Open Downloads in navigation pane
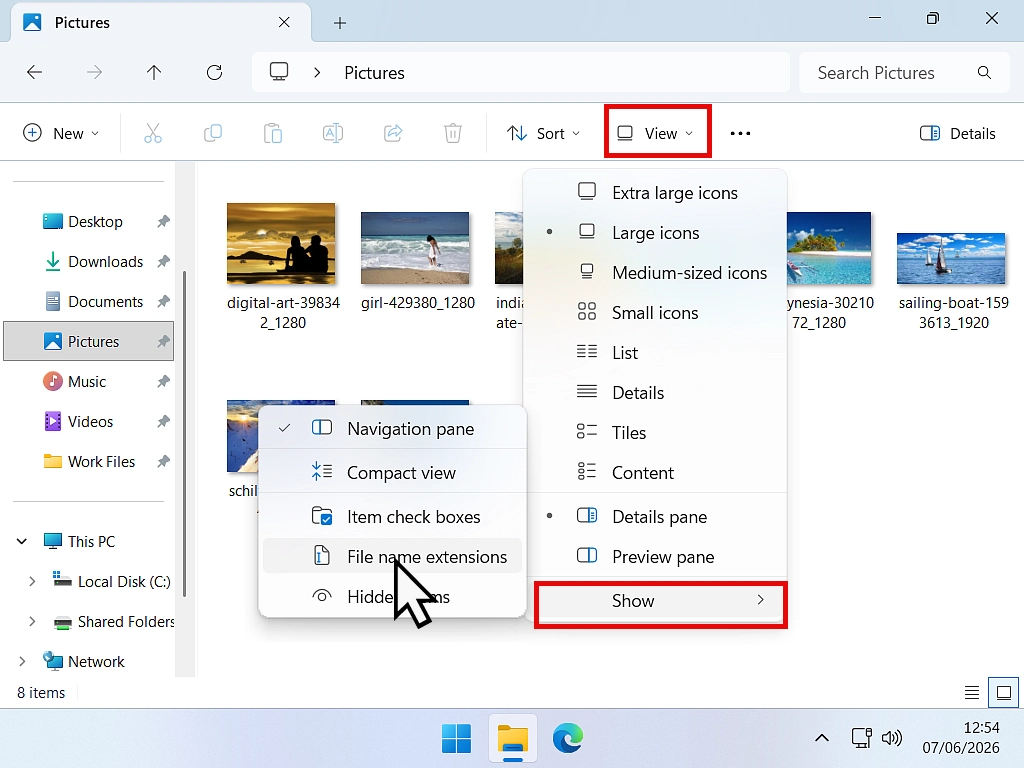This screenshot has height=768, width=1024. click(x=89, y=261)
